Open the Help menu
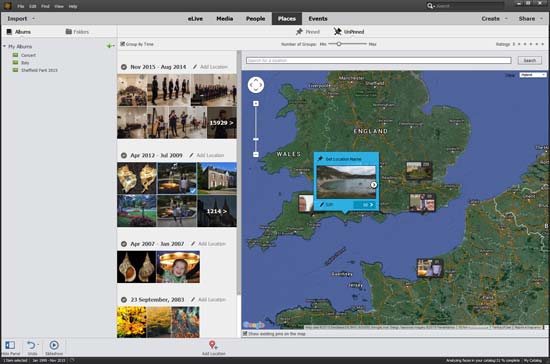550x364 pixels. [73, 6]
